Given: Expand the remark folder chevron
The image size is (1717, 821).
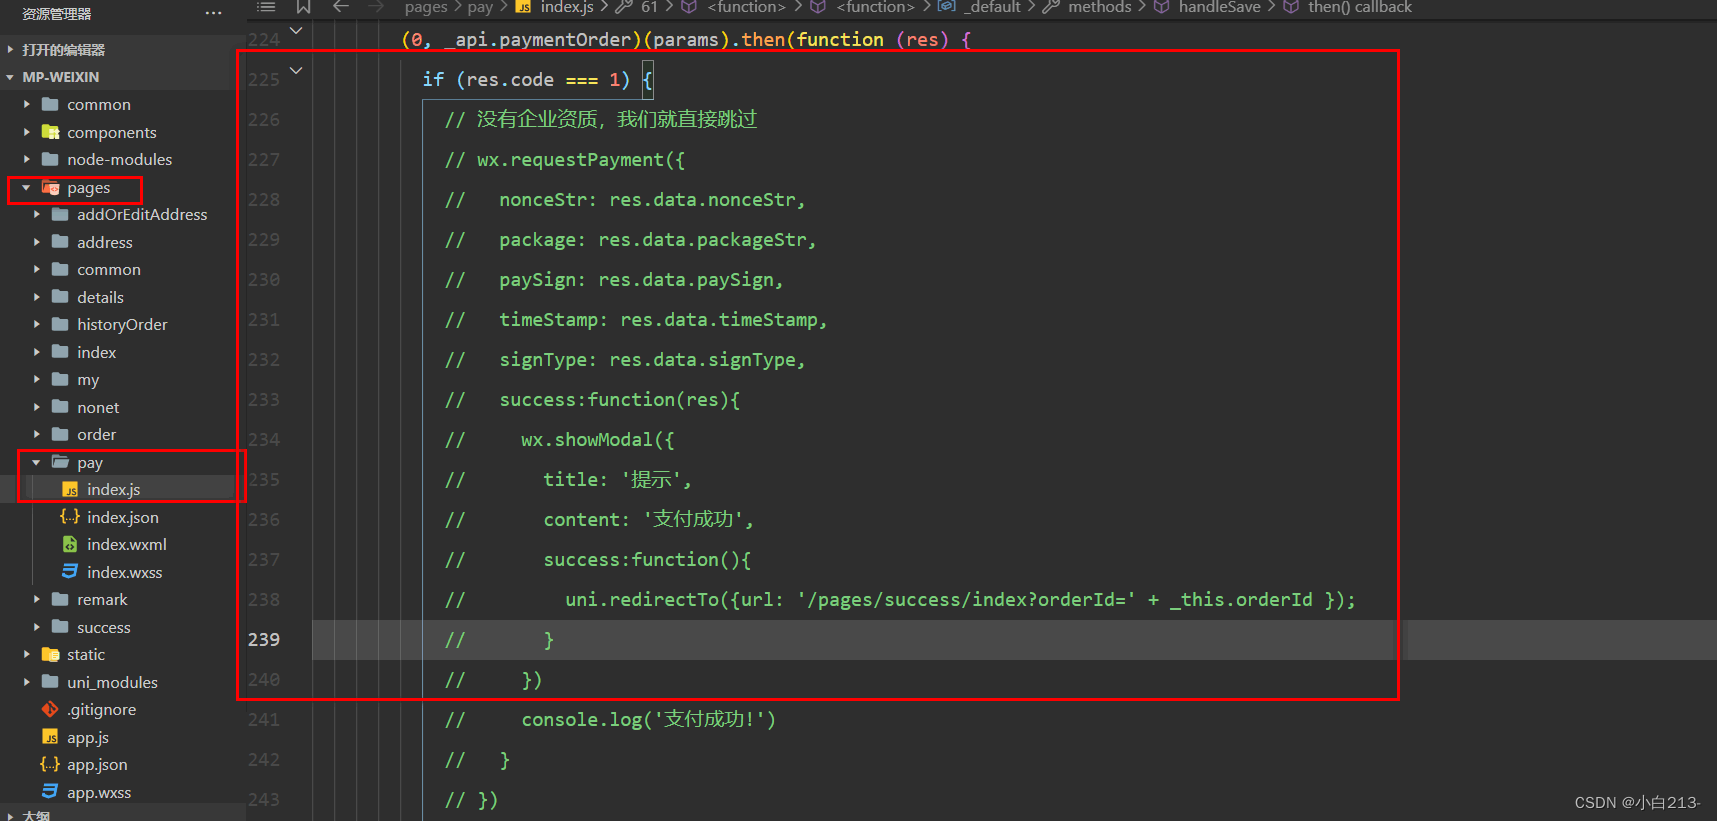Looking at the screenshot, I should pyautogui.click(x=36, y=599).
